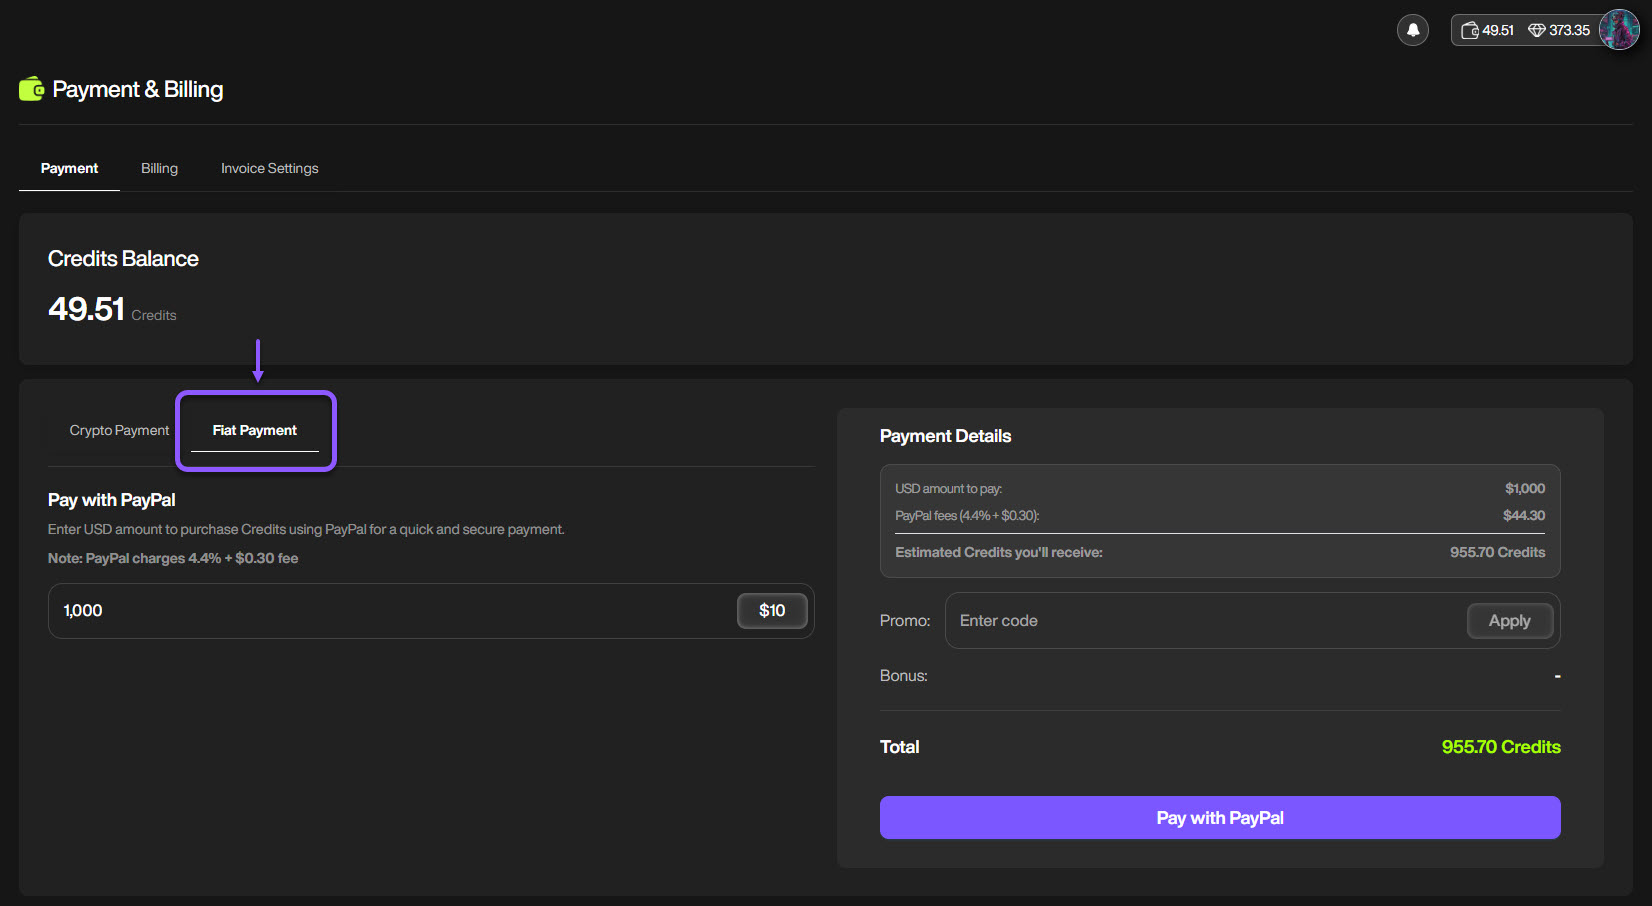Apply the promo code
The height and width of the screenshot is (906, 1652).
(1509, 621)
